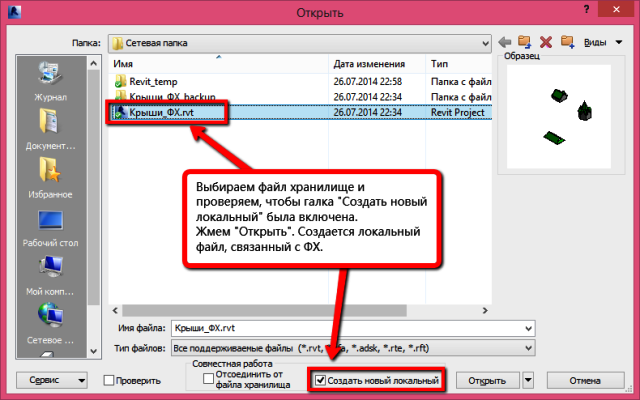The image size is (640, 400).
Task: Click the Открыть button
Action: point(487,380)
